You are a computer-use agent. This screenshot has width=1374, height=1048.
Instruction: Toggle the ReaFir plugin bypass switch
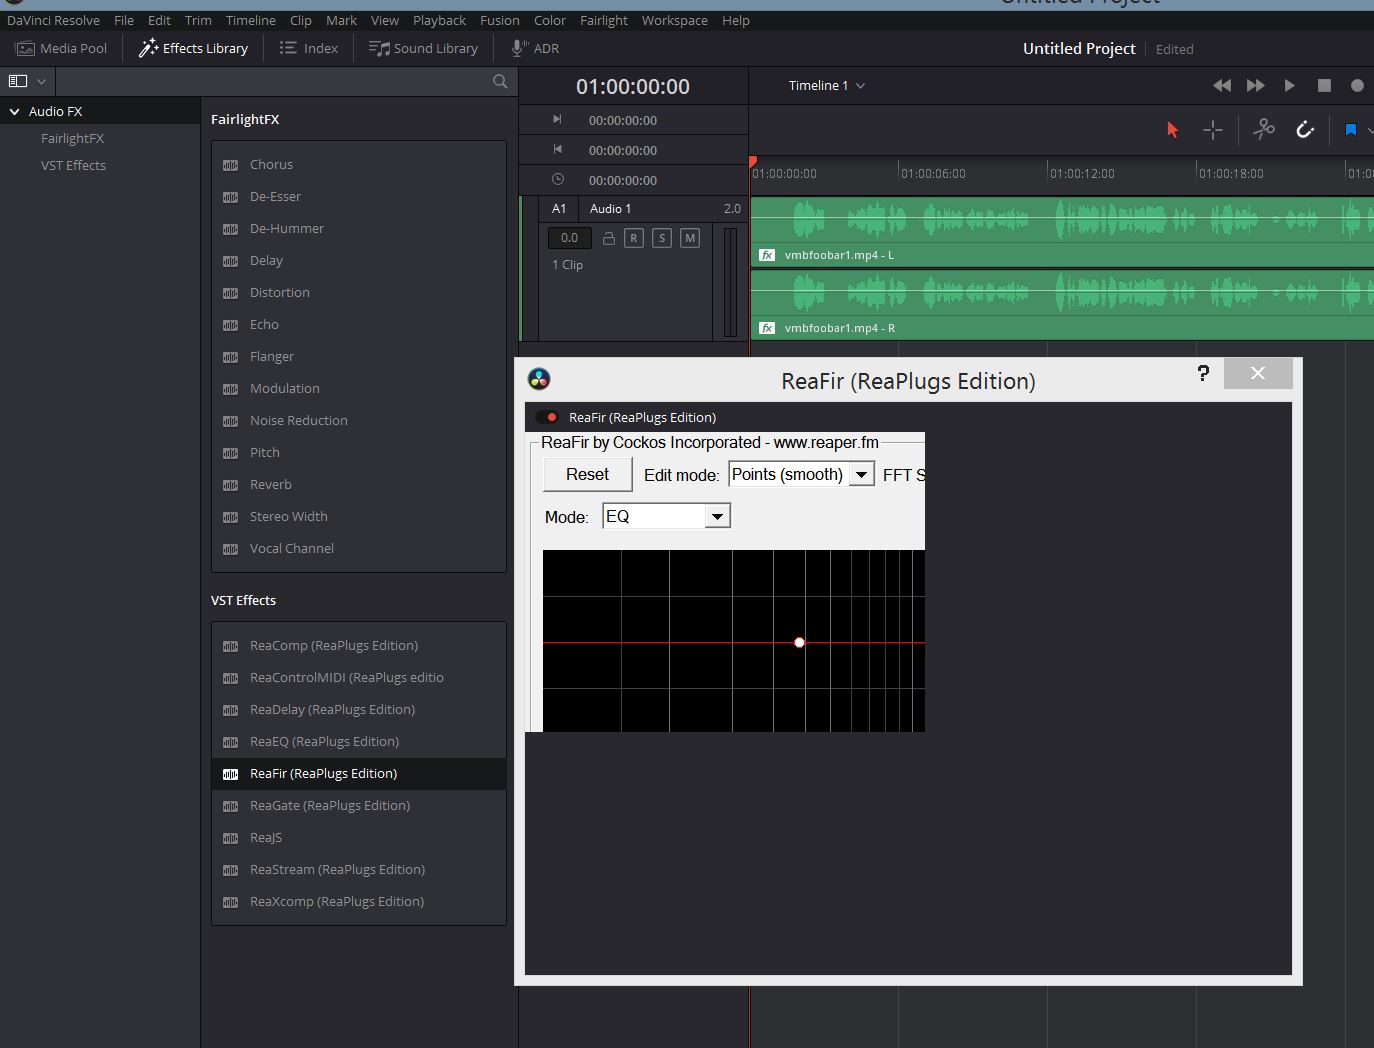pyautogui.click(x=547, y=417)
